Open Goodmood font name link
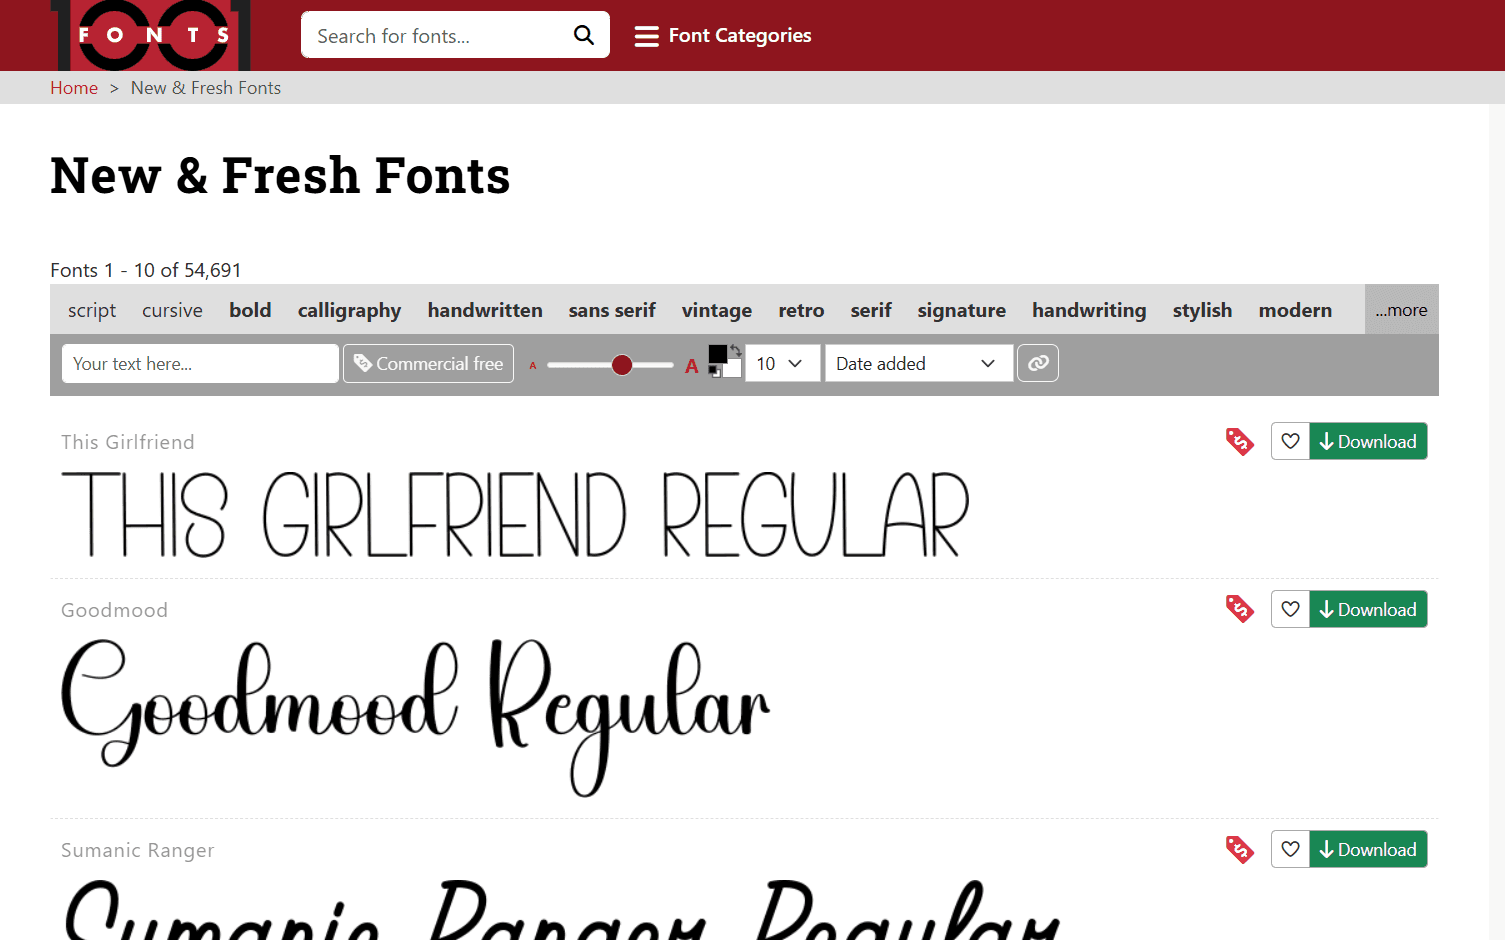Viewport: 1505px width, 940px height. 114,610
